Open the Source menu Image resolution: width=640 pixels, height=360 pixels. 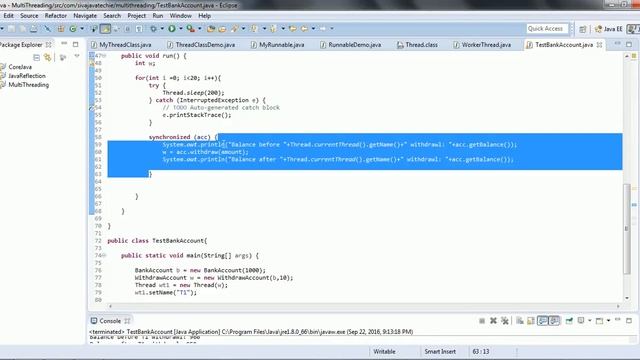(x=29, y=16)
